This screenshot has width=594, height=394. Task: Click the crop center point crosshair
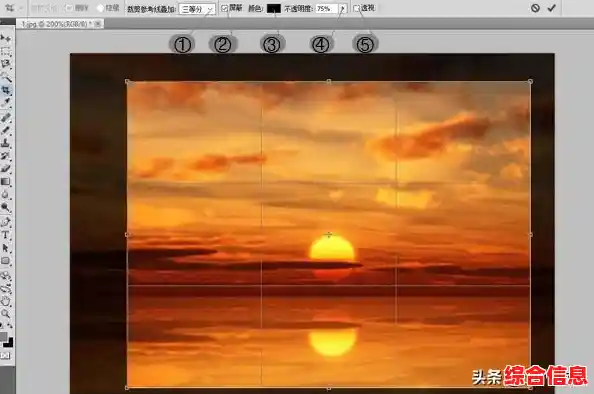tap(329, 235)
